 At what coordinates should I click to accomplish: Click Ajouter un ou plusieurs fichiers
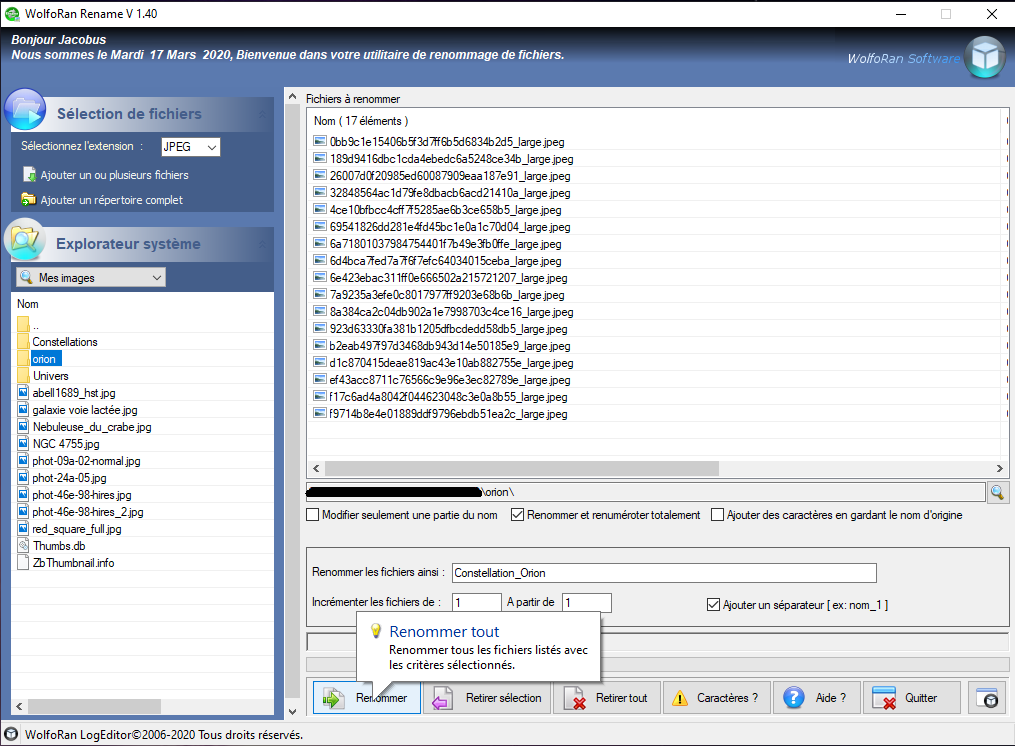[114, 175]
